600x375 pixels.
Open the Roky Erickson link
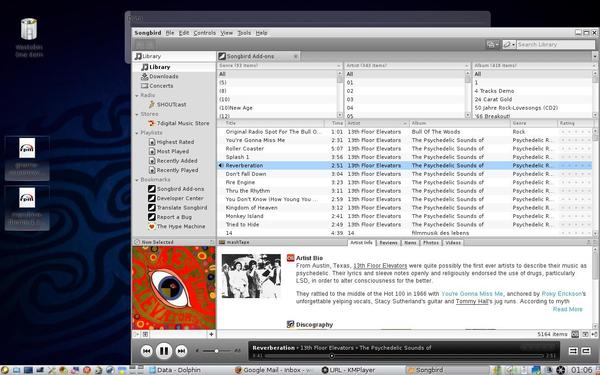tap(562, 293)
